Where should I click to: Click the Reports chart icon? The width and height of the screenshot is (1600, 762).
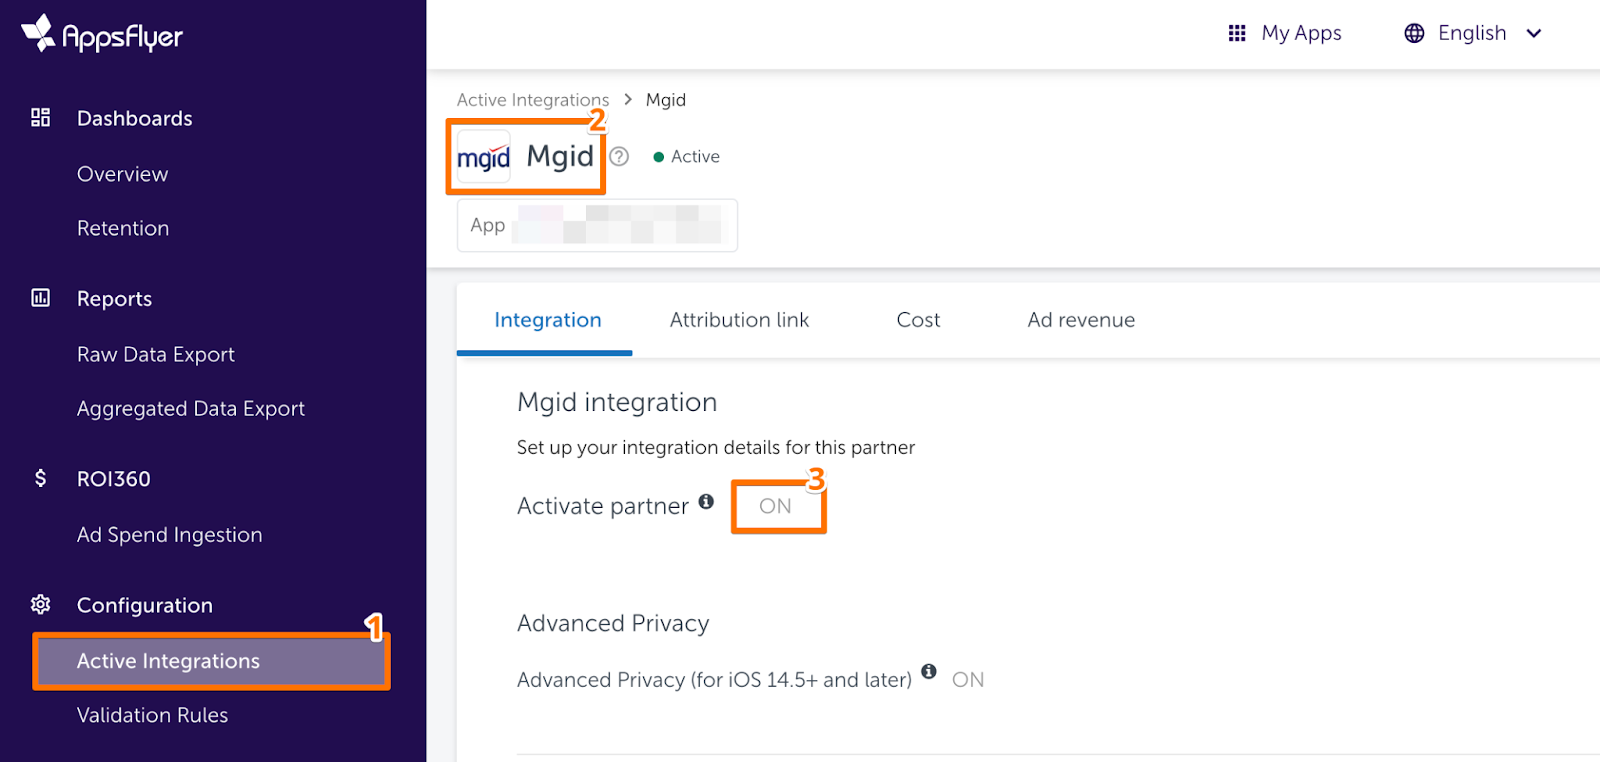(x=40, y=298)
